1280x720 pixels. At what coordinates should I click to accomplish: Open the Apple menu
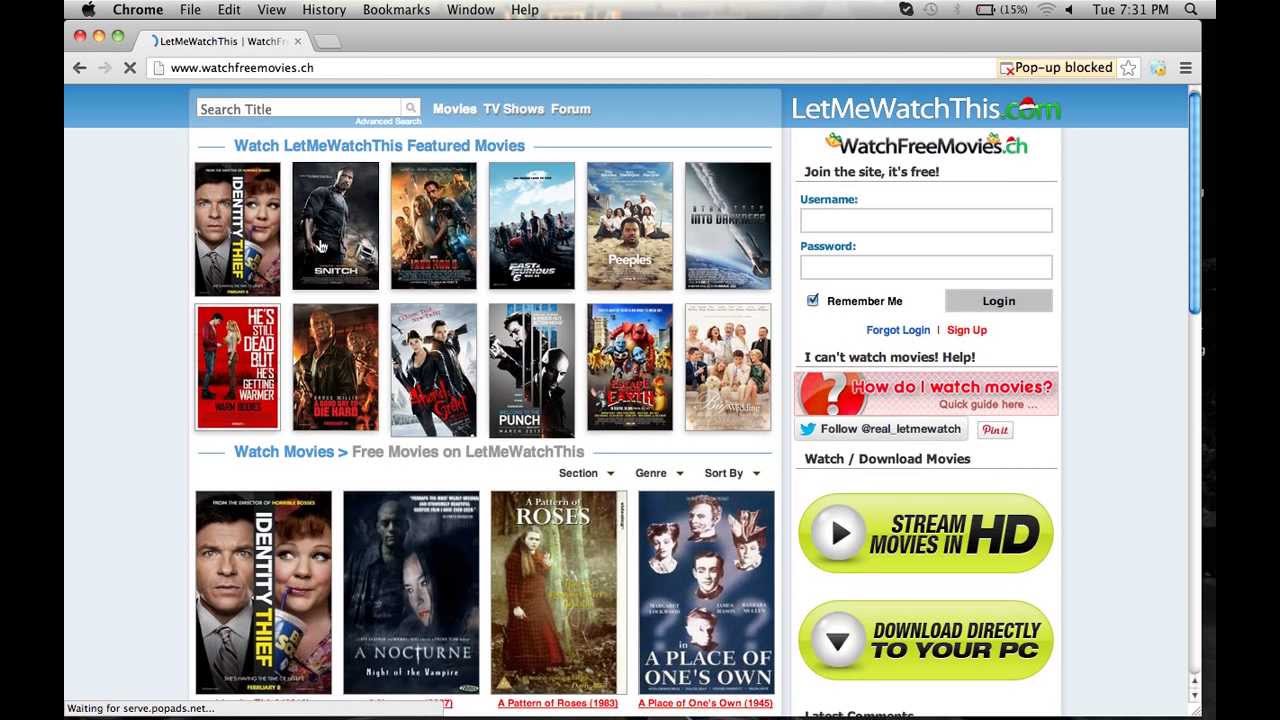click(88, 9)
